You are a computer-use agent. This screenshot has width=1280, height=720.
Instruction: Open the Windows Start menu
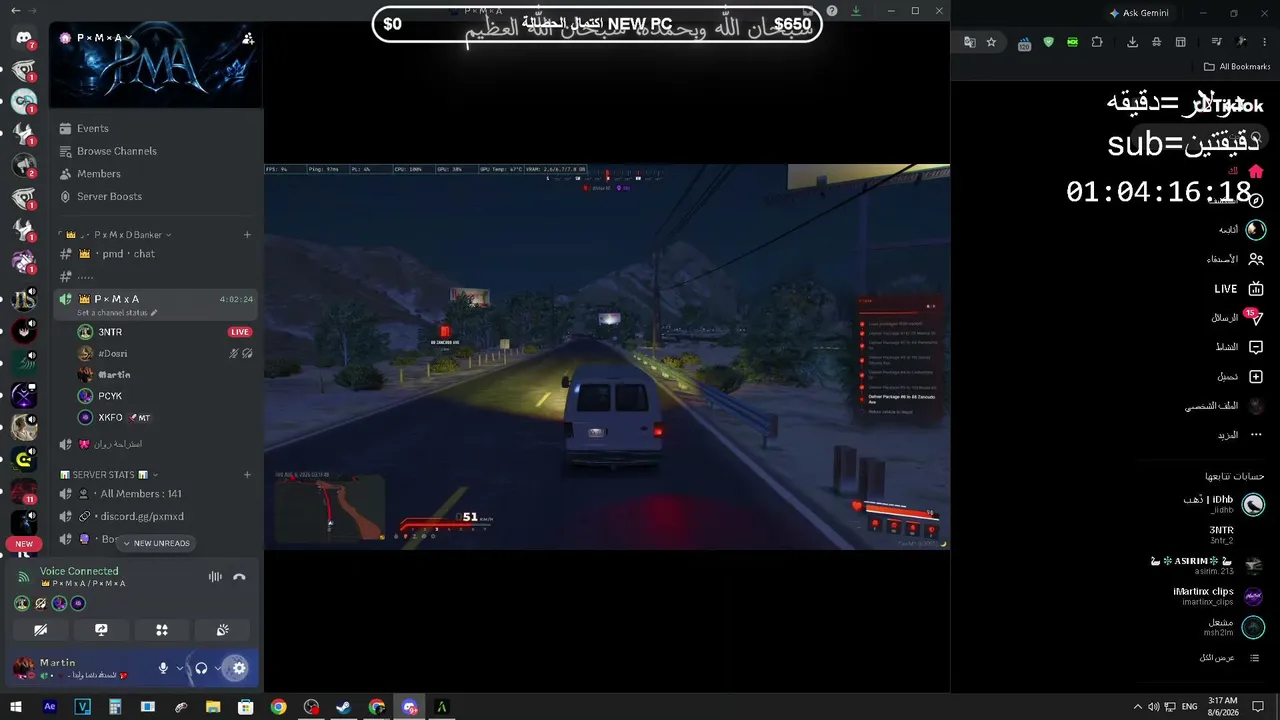[16, 707]
